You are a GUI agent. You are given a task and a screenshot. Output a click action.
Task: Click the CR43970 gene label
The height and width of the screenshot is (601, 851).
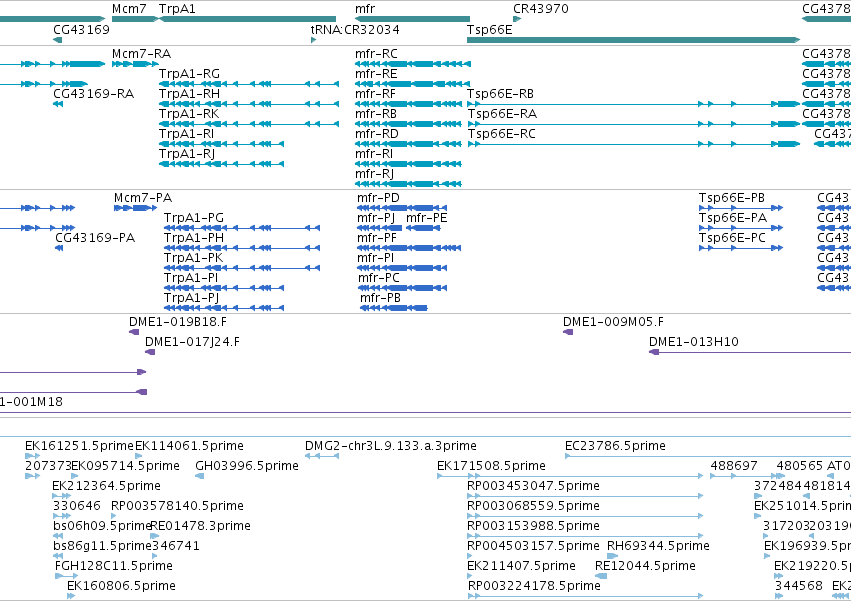coord(541,9)
